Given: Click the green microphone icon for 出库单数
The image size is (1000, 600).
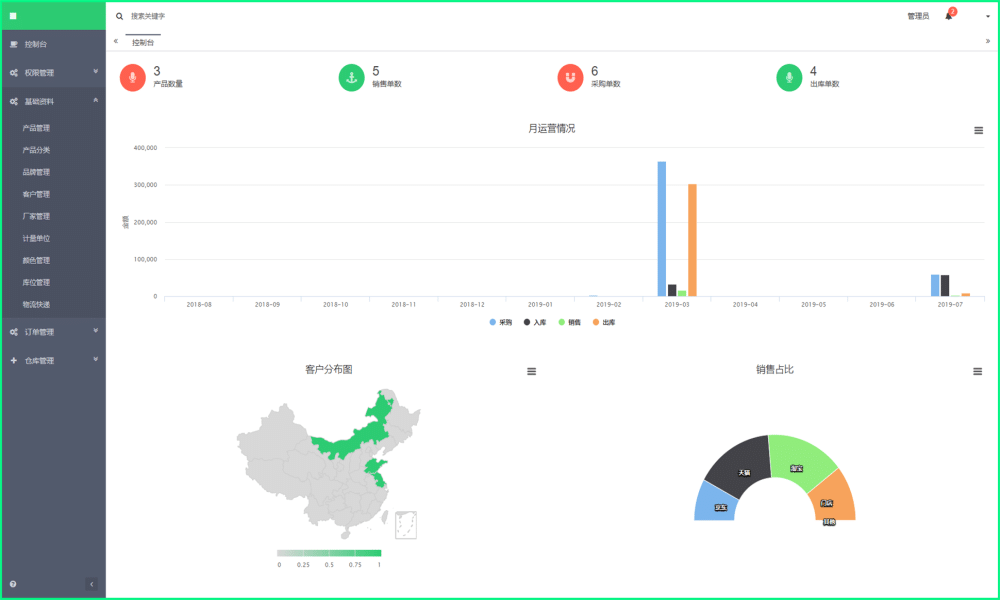Looking at the screenshot, I should coord(789,78).
